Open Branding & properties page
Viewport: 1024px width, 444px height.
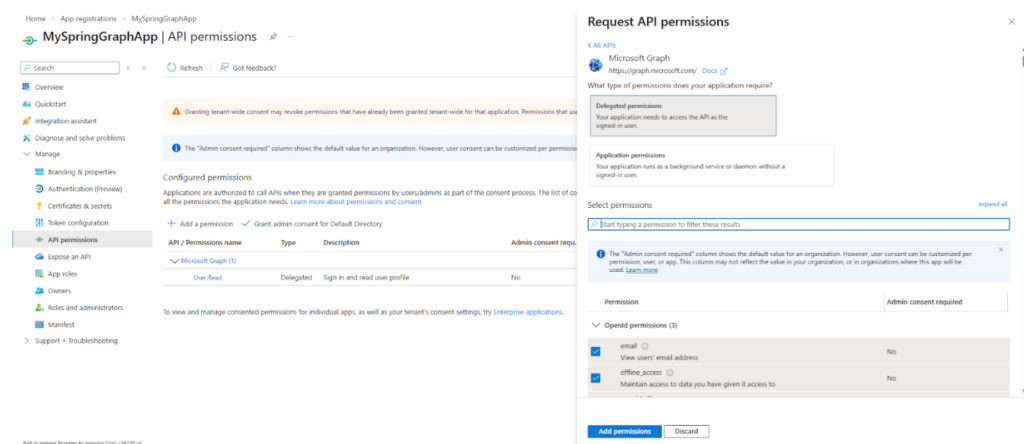82,172
